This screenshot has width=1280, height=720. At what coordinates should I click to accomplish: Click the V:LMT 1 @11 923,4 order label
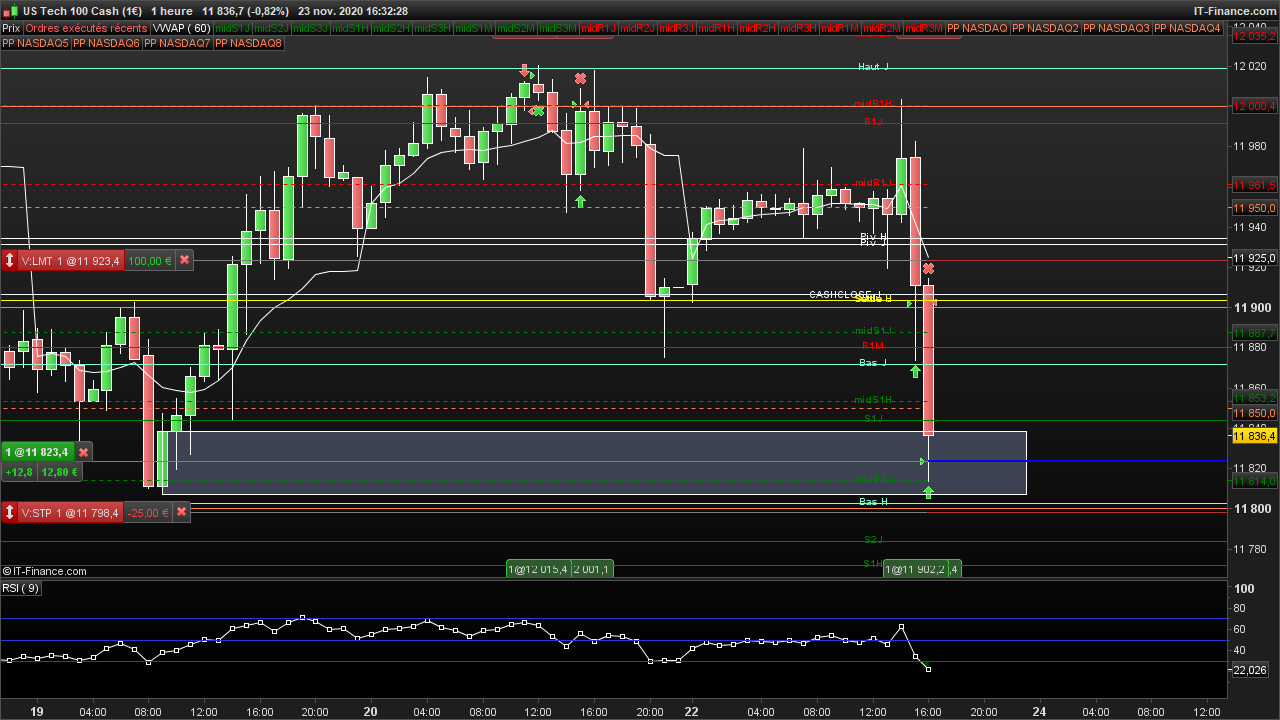click(x=71, y=261)
